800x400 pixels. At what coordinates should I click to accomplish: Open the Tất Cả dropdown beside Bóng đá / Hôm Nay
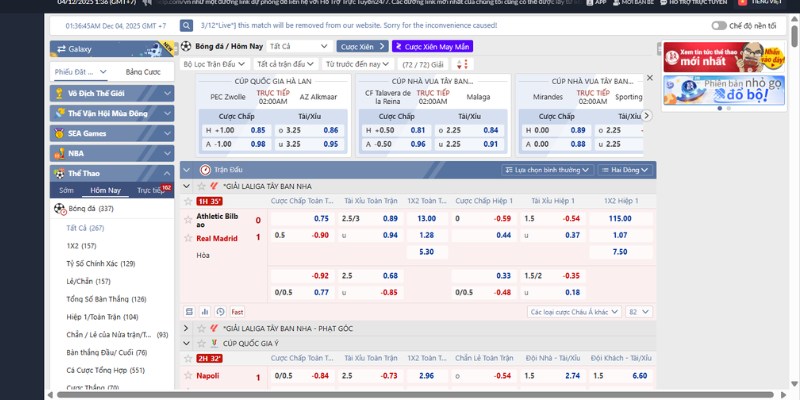tap(299, 46)
